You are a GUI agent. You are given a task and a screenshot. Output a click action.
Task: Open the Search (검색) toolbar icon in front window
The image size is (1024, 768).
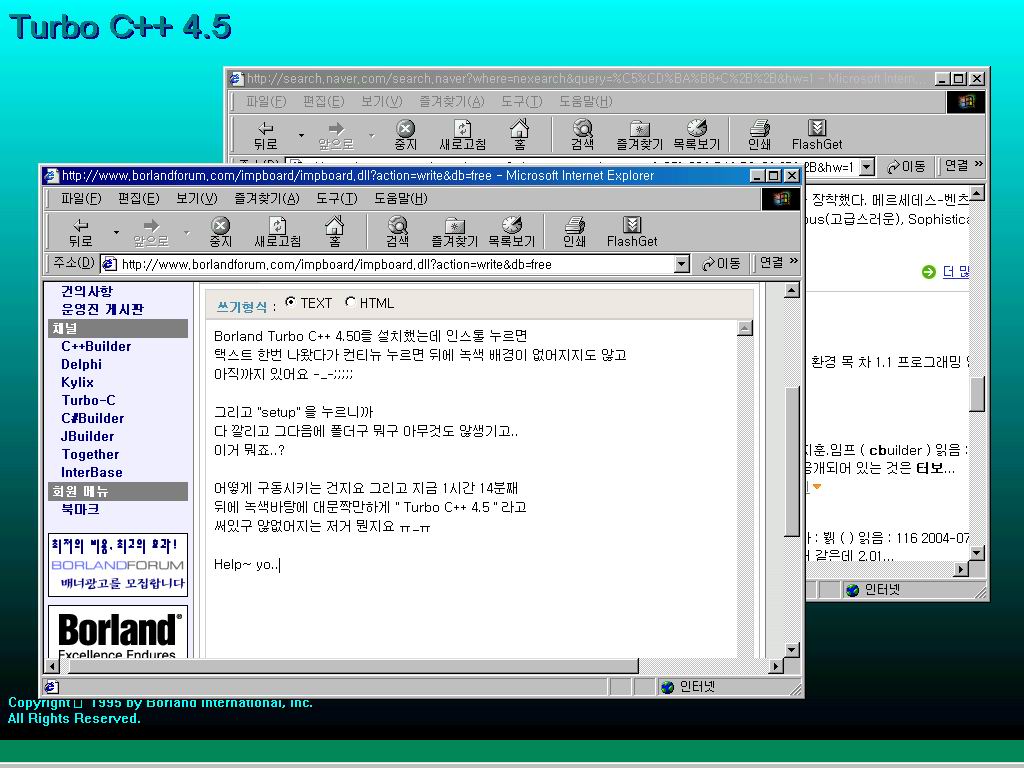pos(397,231)
